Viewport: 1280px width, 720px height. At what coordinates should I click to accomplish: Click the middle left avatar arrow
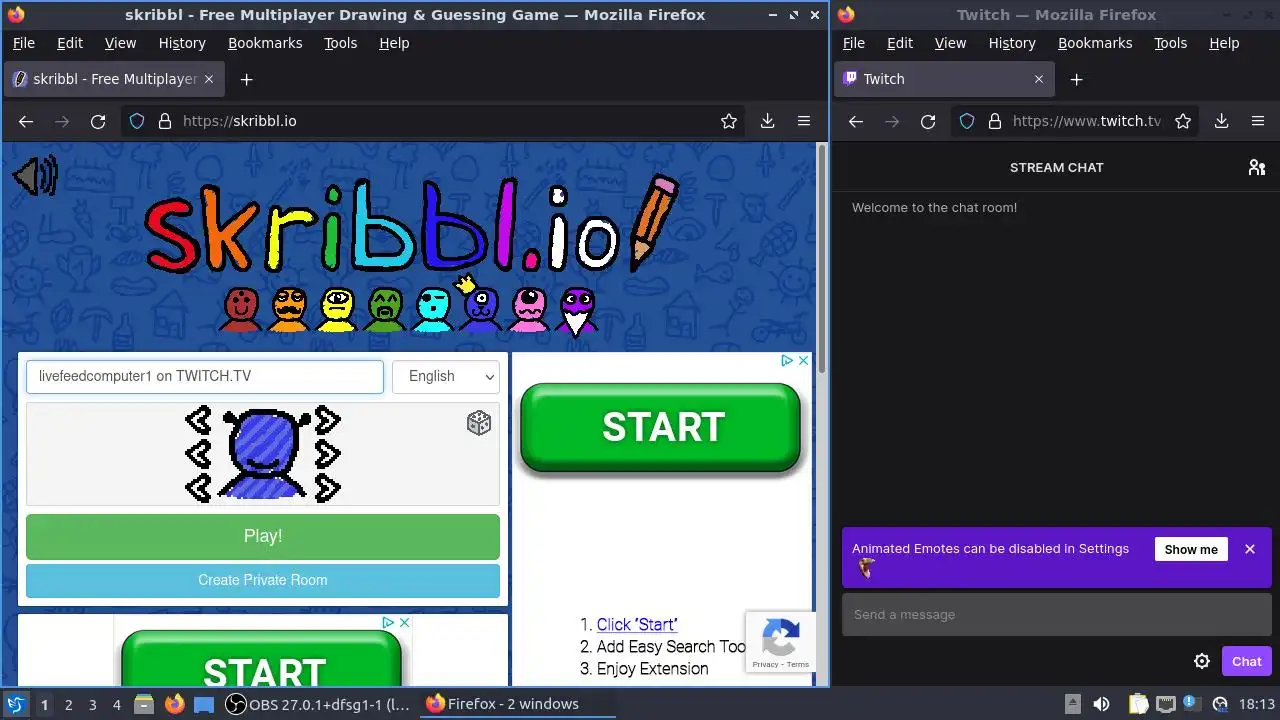pyautogui.click(x=198, y=454)
